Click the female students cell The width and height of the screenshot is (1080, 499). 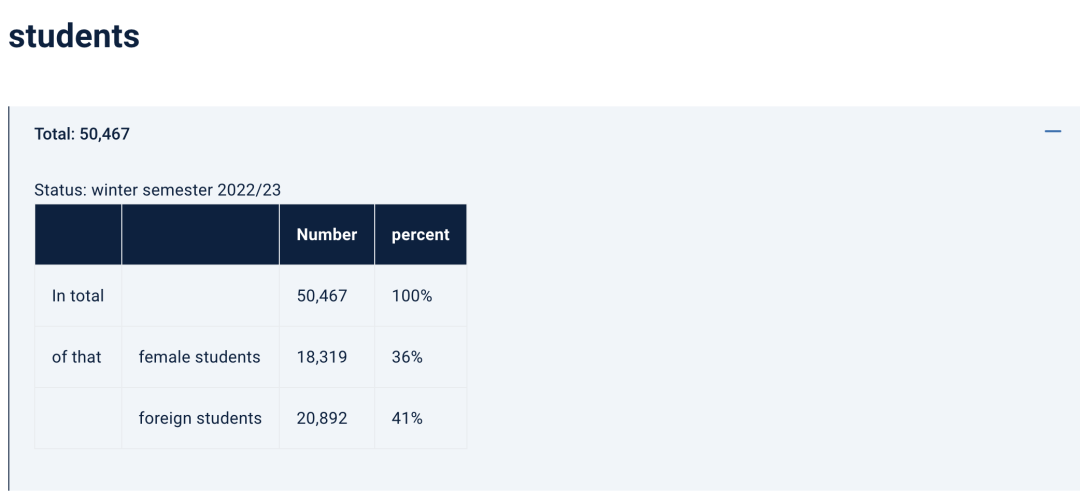tap(200, 357)
